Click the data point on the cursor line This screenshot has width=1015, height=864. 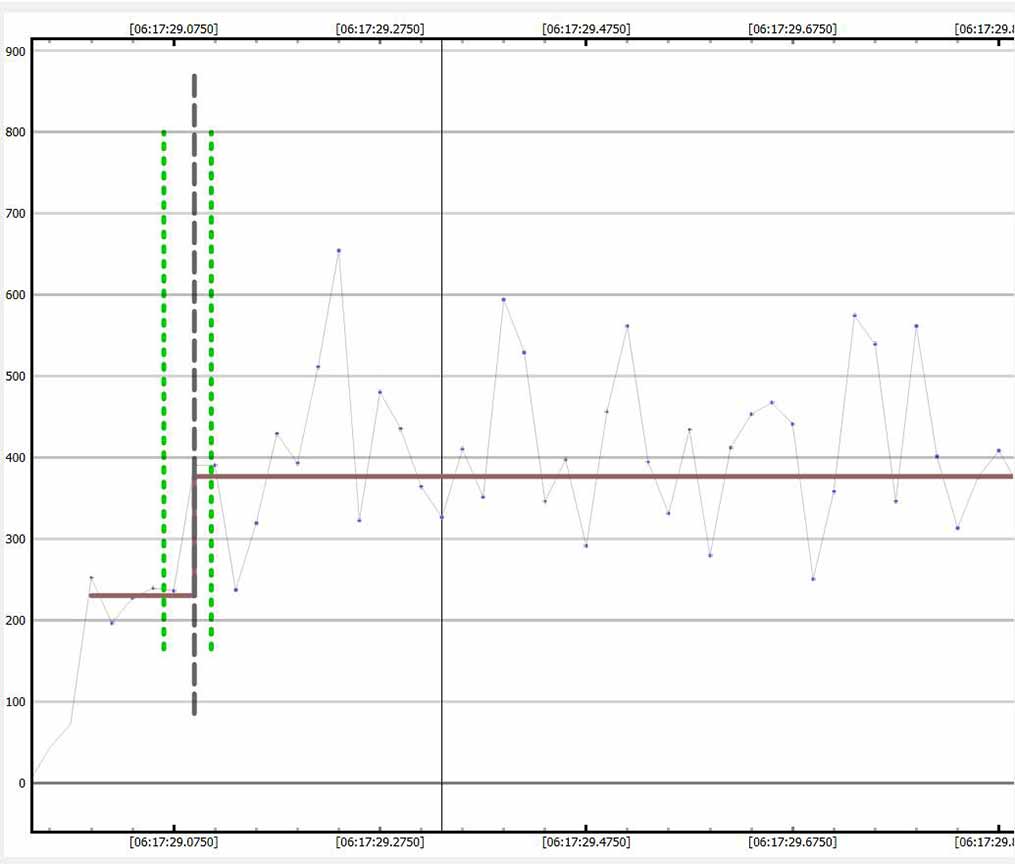(x=441, y=517)
